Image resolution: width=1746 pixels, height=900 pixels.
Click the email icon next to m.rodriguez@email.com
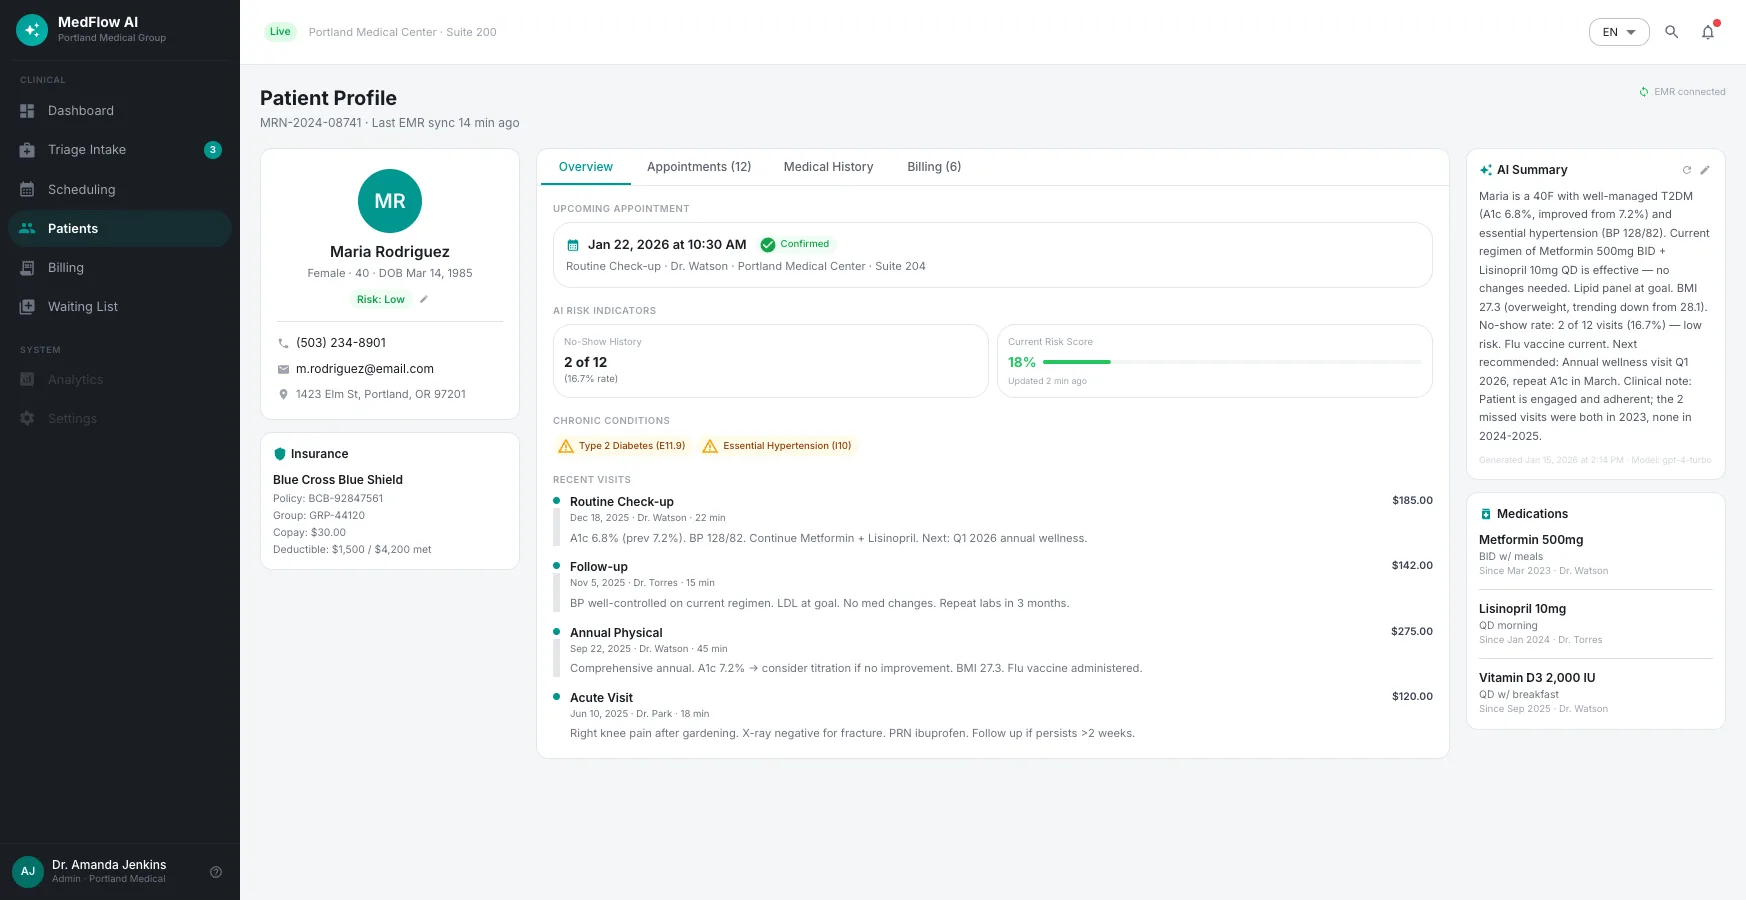283,369
